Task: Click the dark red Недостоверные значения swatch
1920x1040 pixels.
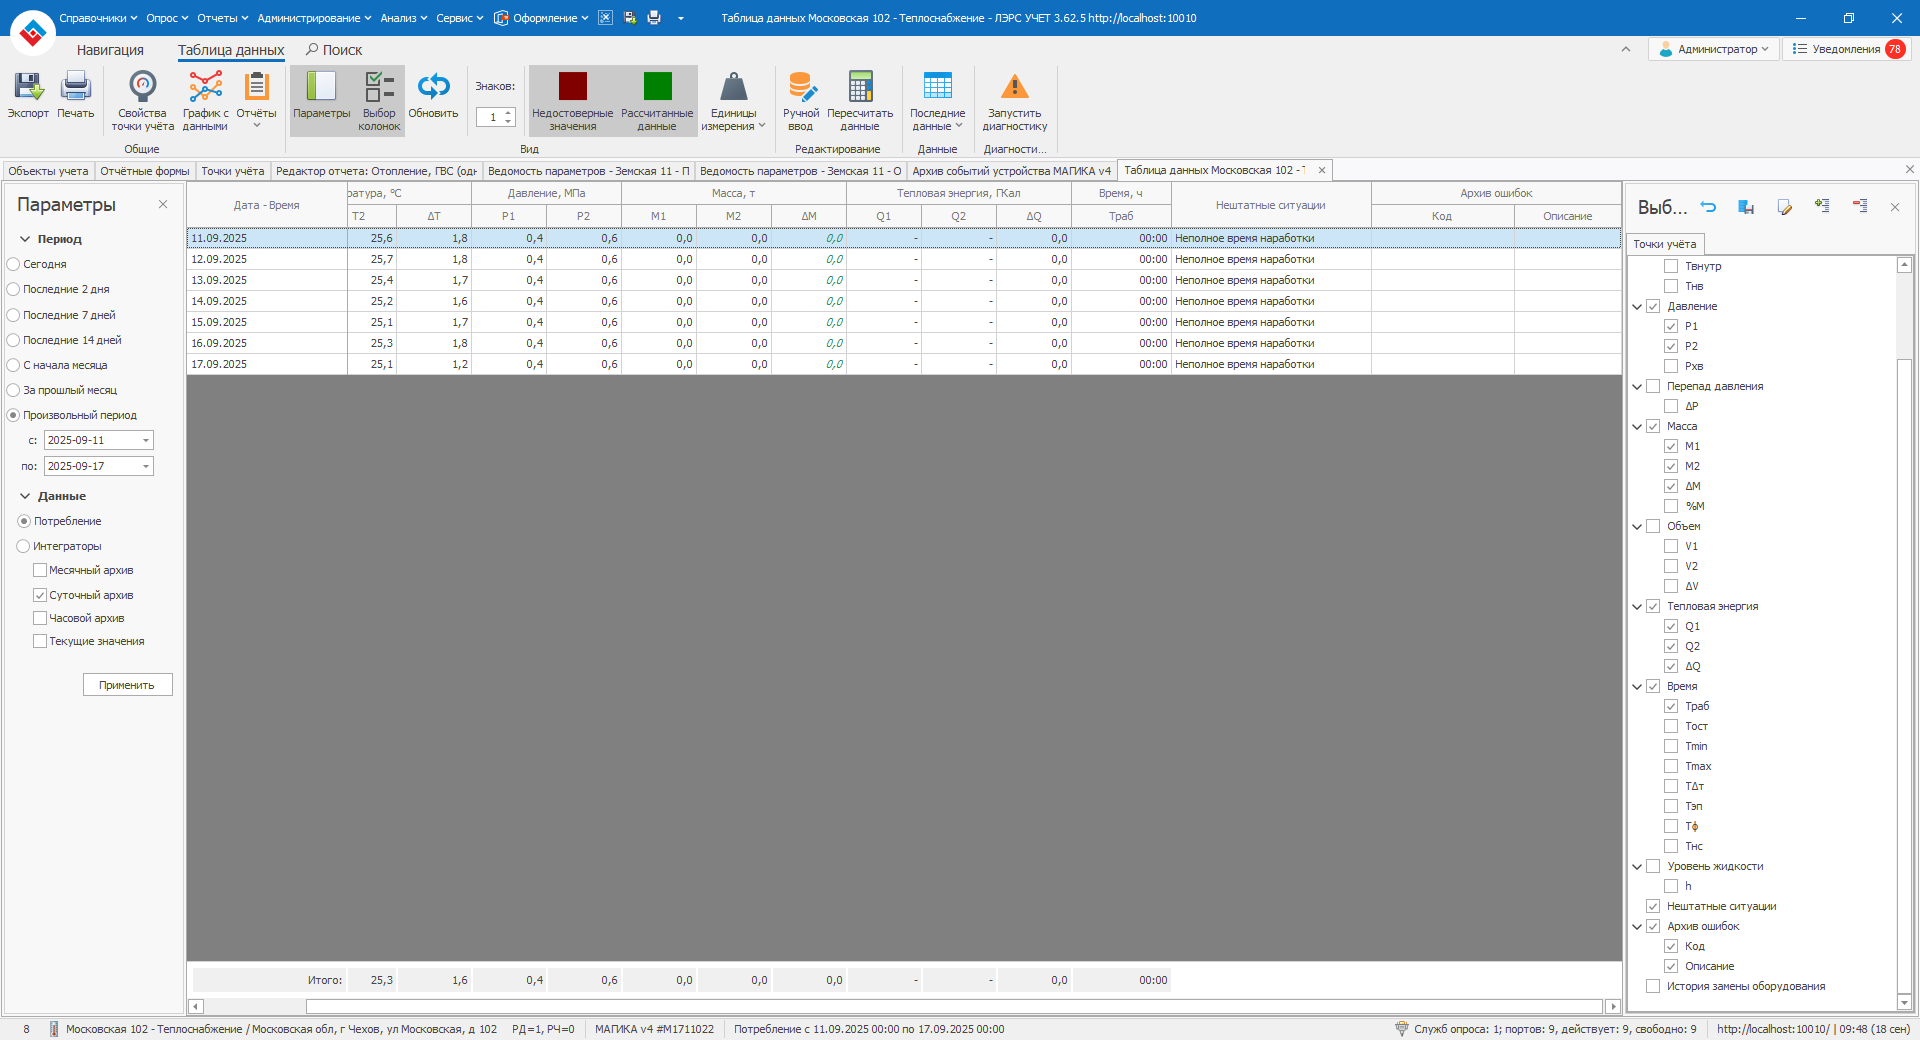Action: click(572, 87)
